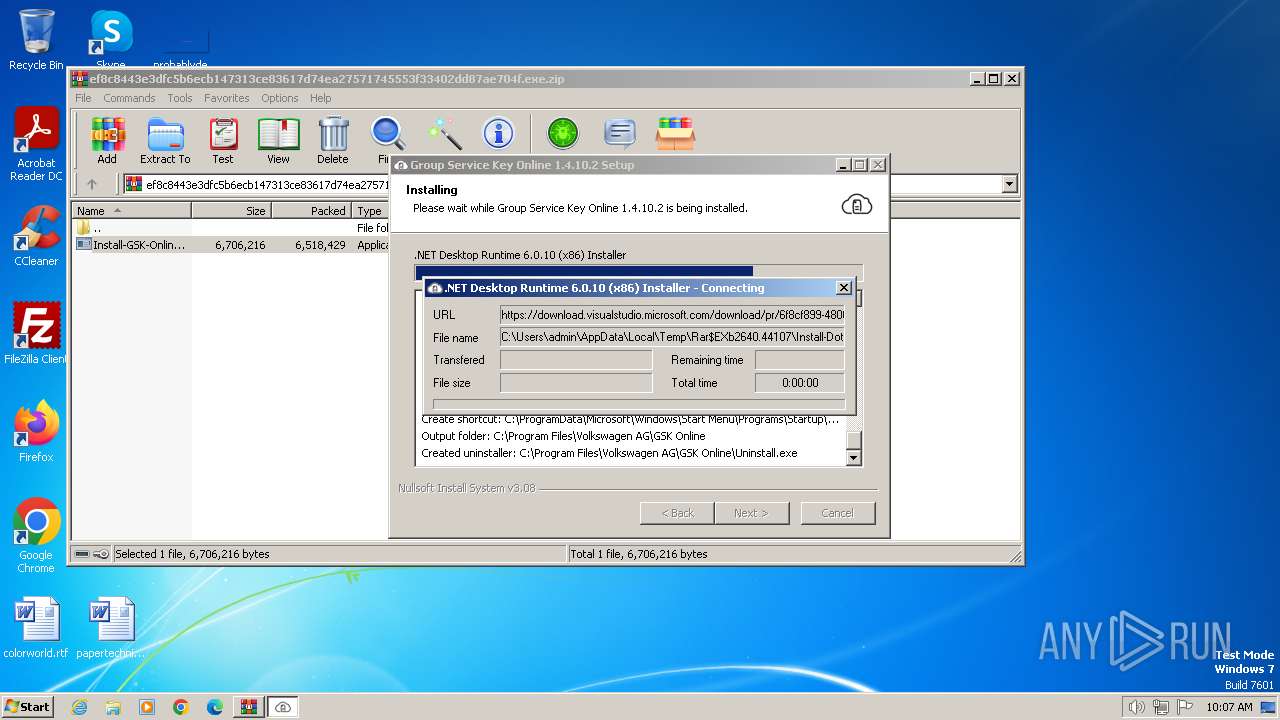Click the Total time field

tap(800, 383)
